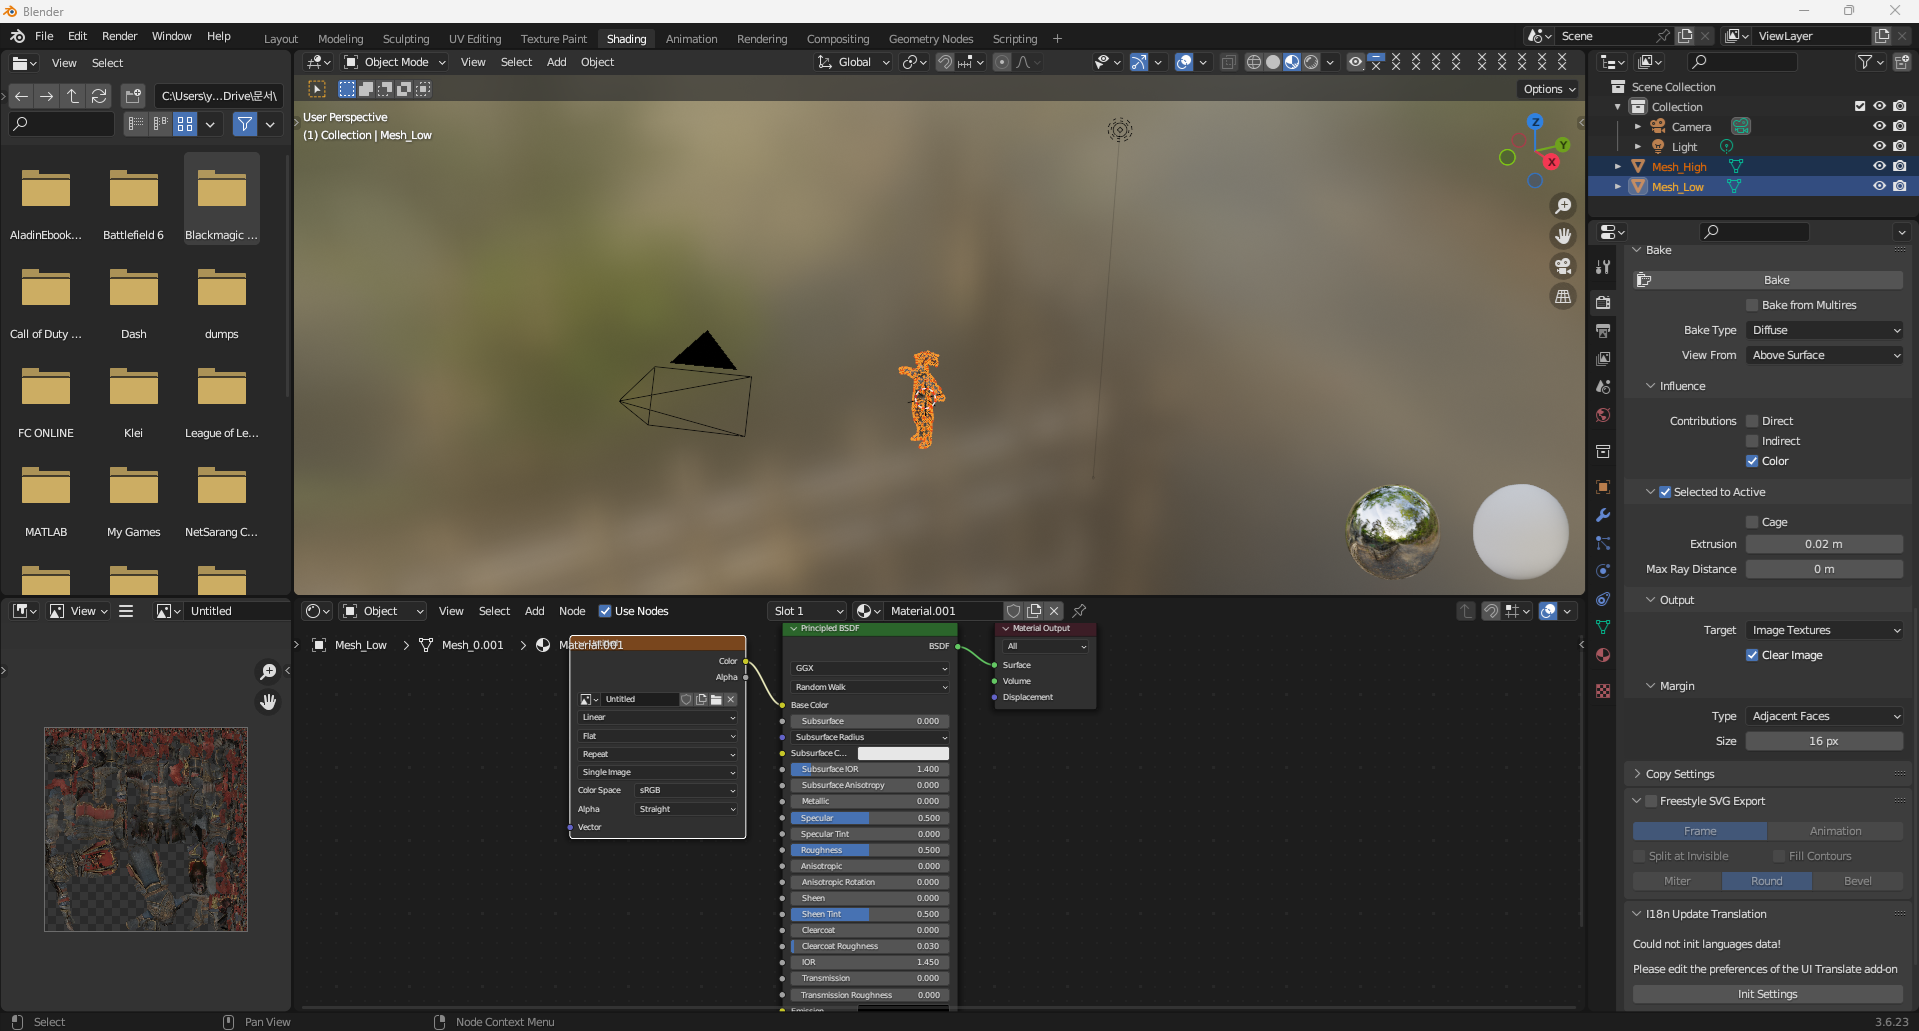Open the Texture checkerboard properties tab
This screenshot has height=1031, width=1919.
(1603, 691)
